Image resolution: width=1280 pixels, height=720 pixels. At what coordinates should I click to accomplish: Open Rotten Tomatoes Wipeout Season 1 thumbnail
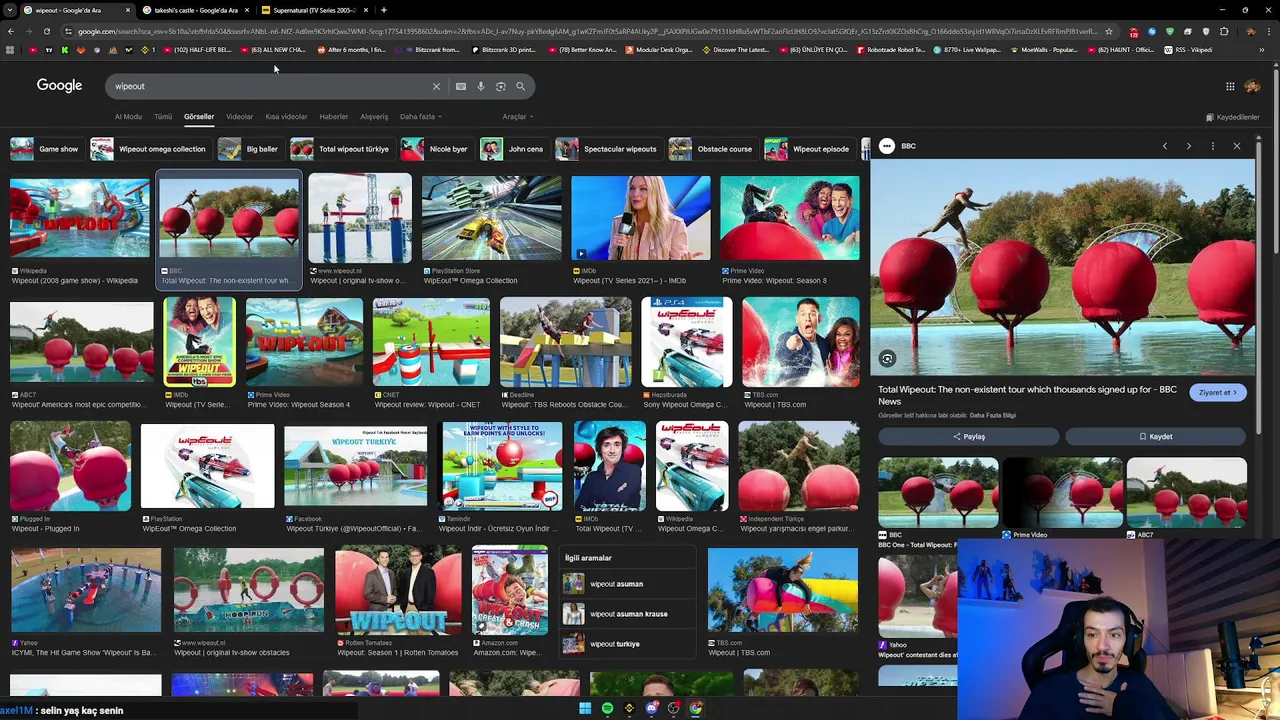pyautogui.click(x=398, y=590)
